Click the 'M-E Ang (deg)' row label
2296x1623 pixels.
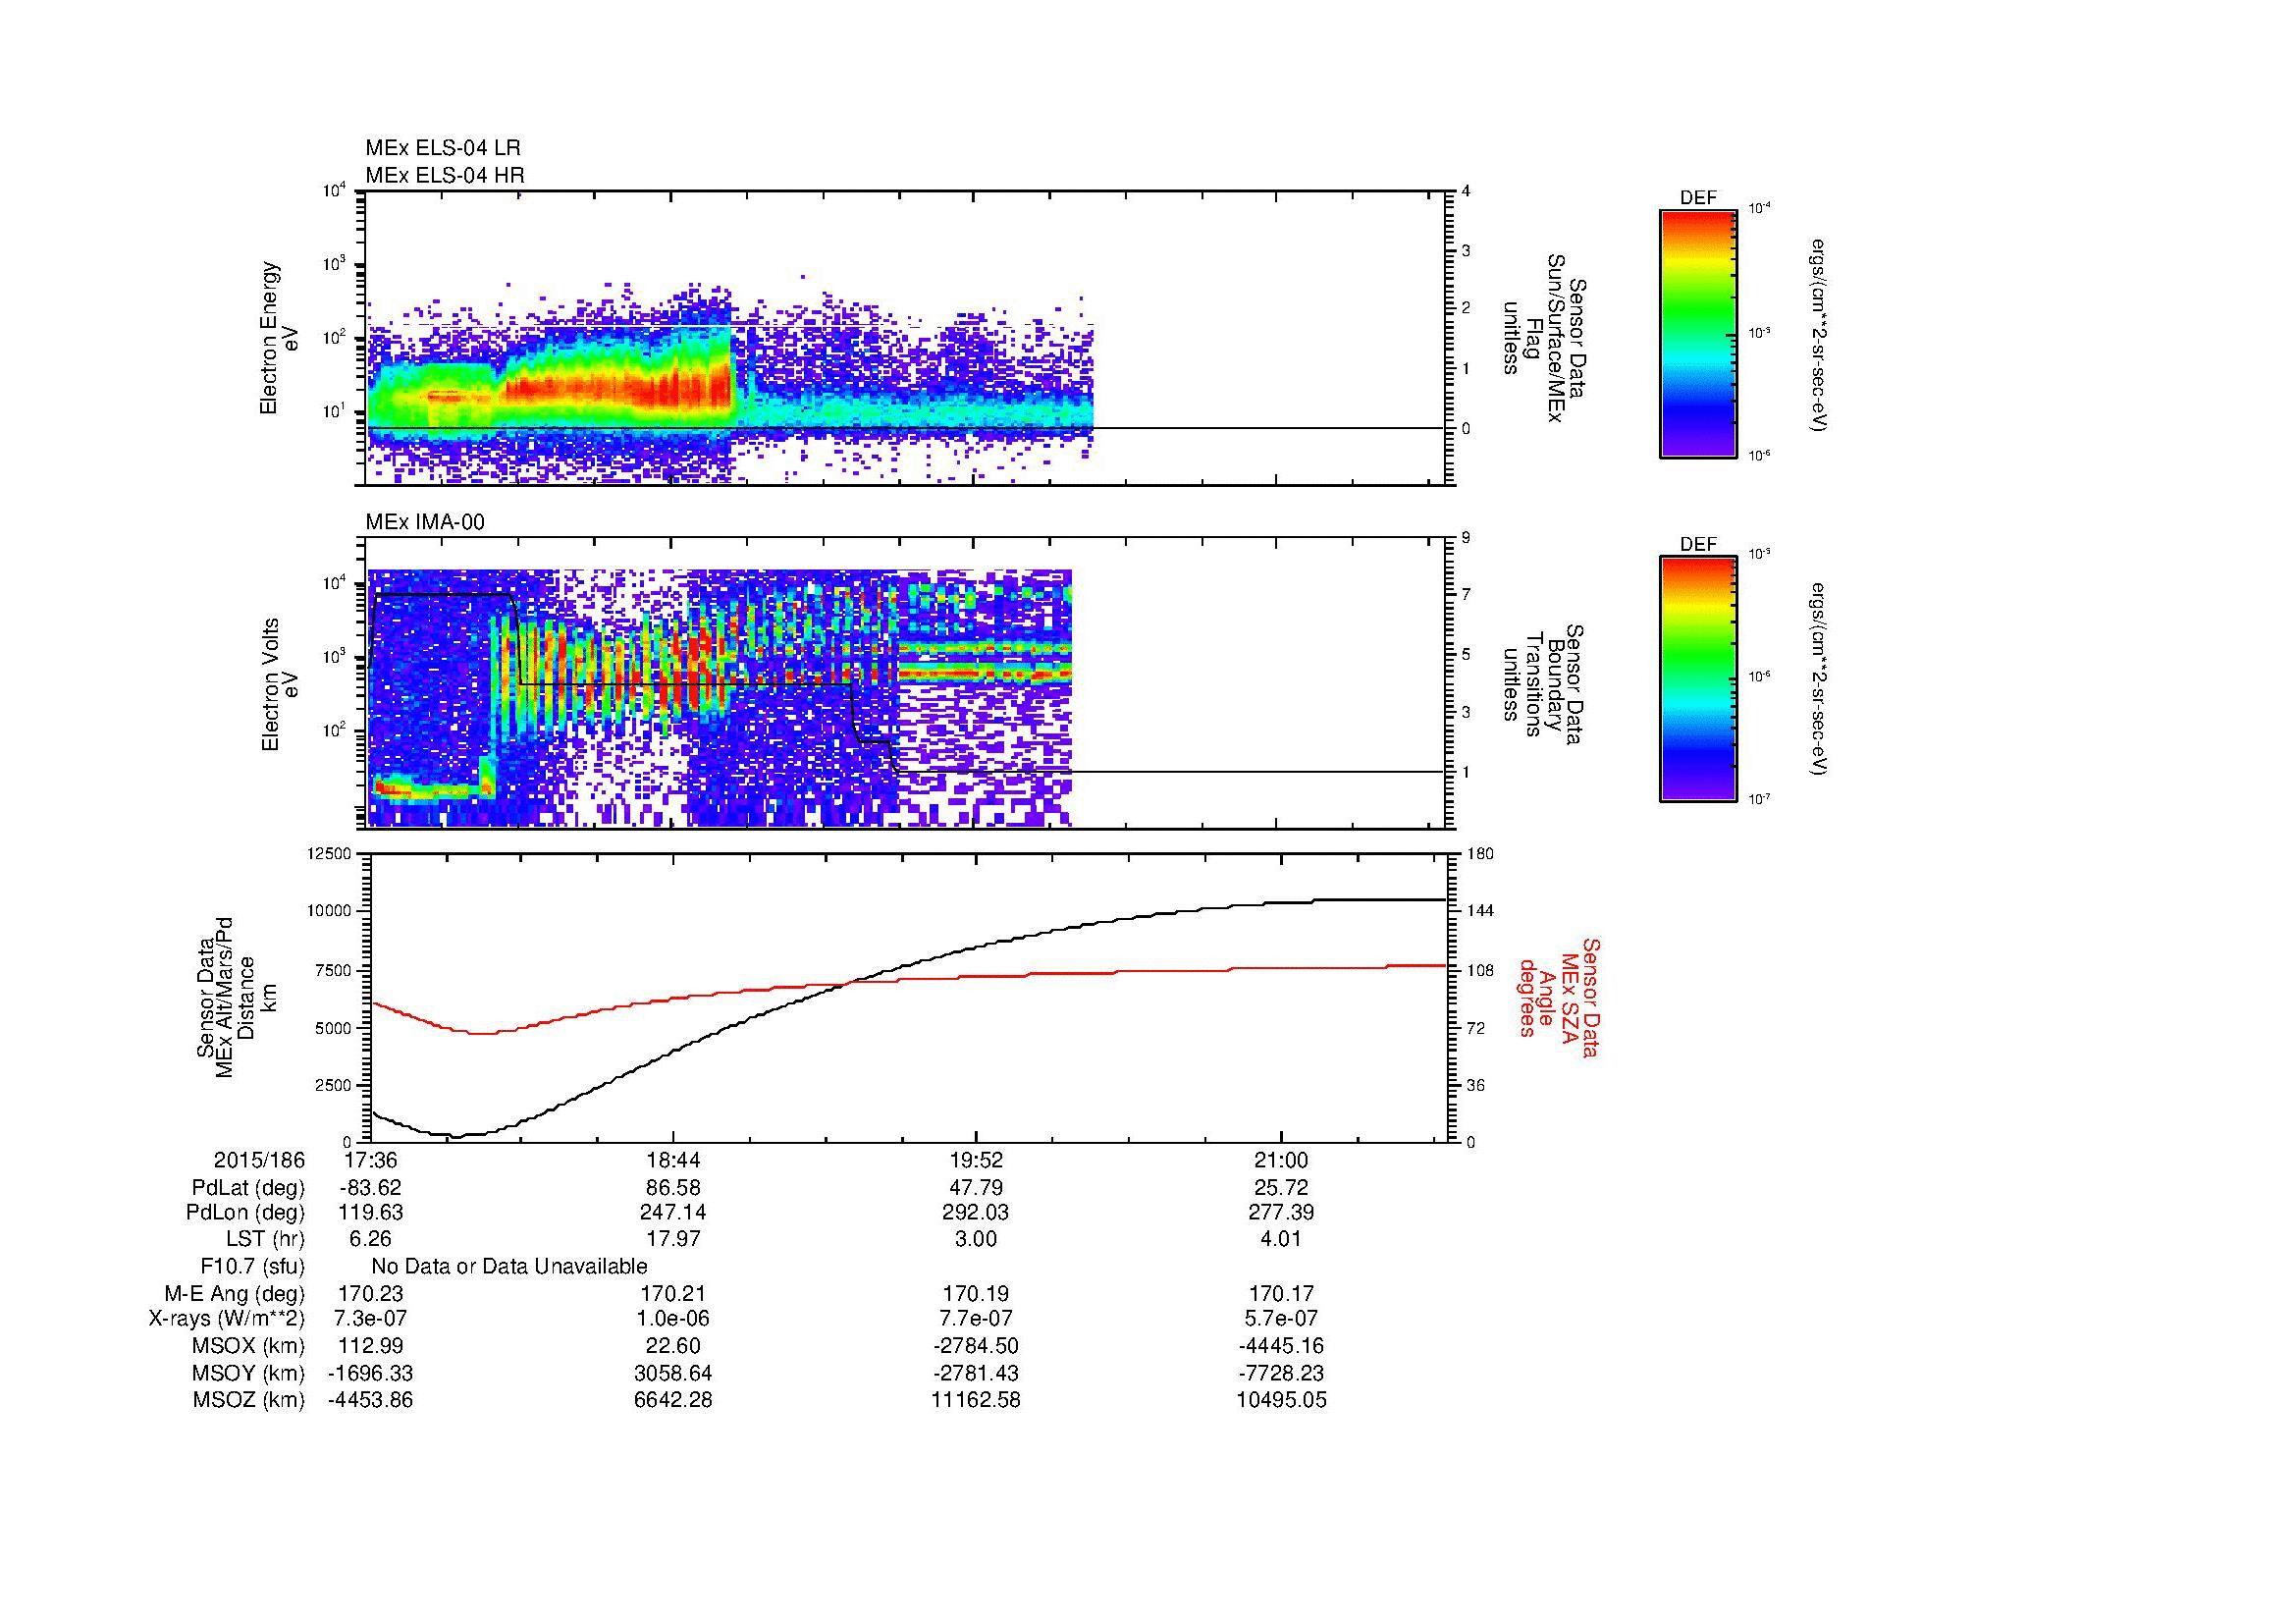coord(236,1293)
